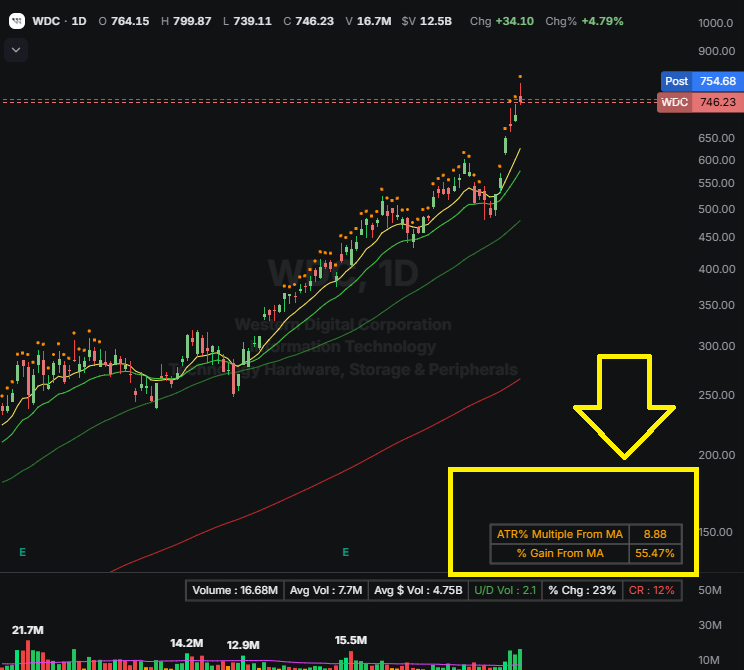Click the 500.00 price axis label

(x=716, y=209)
